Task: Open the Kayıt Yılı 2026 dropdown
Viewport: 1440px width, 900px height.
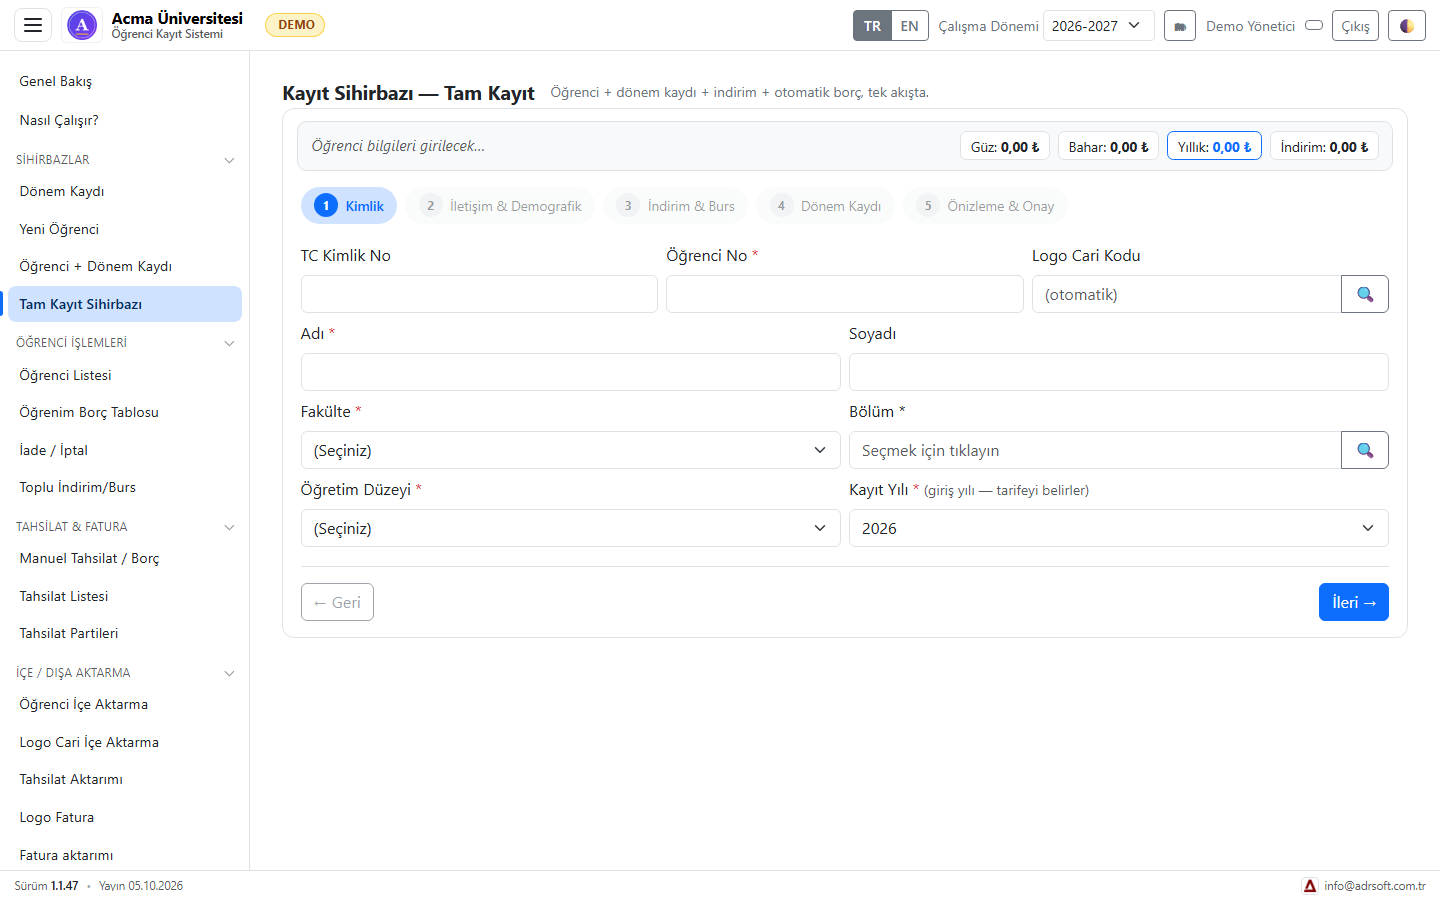Action: [1119, 528]
